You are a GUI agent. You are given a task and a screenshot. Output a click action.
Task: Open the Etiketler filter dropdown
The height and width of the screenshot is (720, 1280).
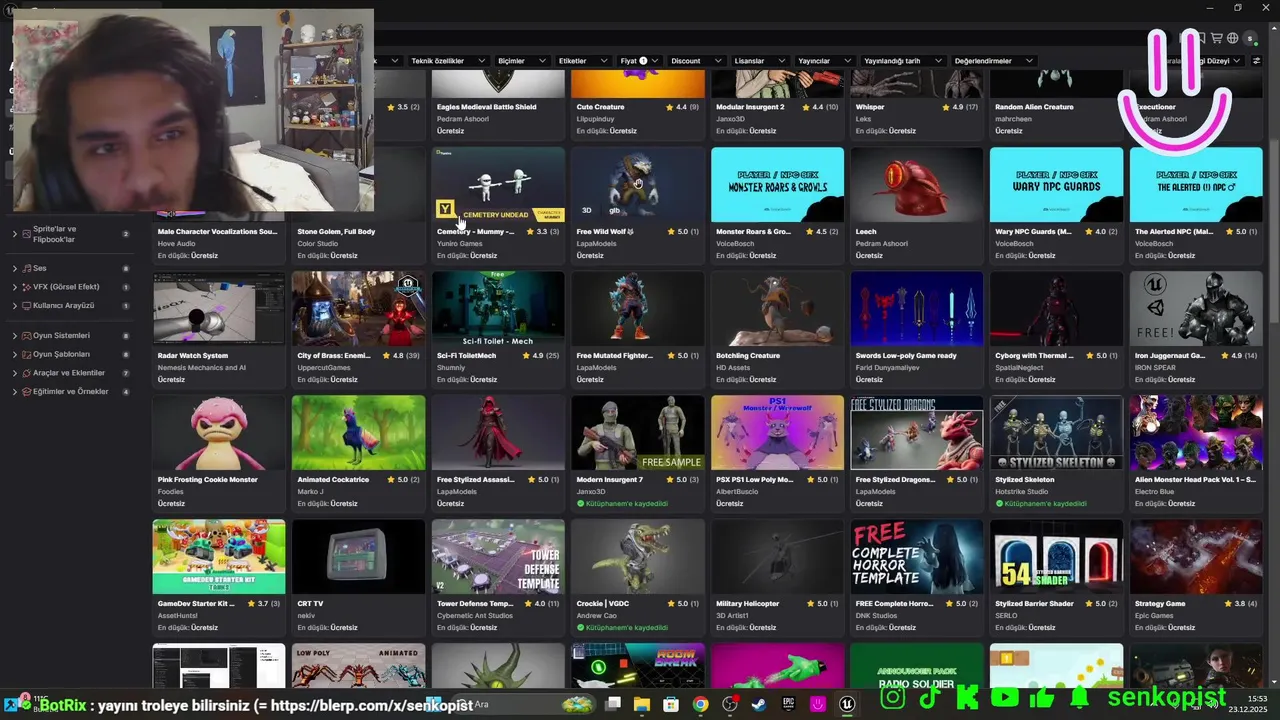tap(585, 61)
